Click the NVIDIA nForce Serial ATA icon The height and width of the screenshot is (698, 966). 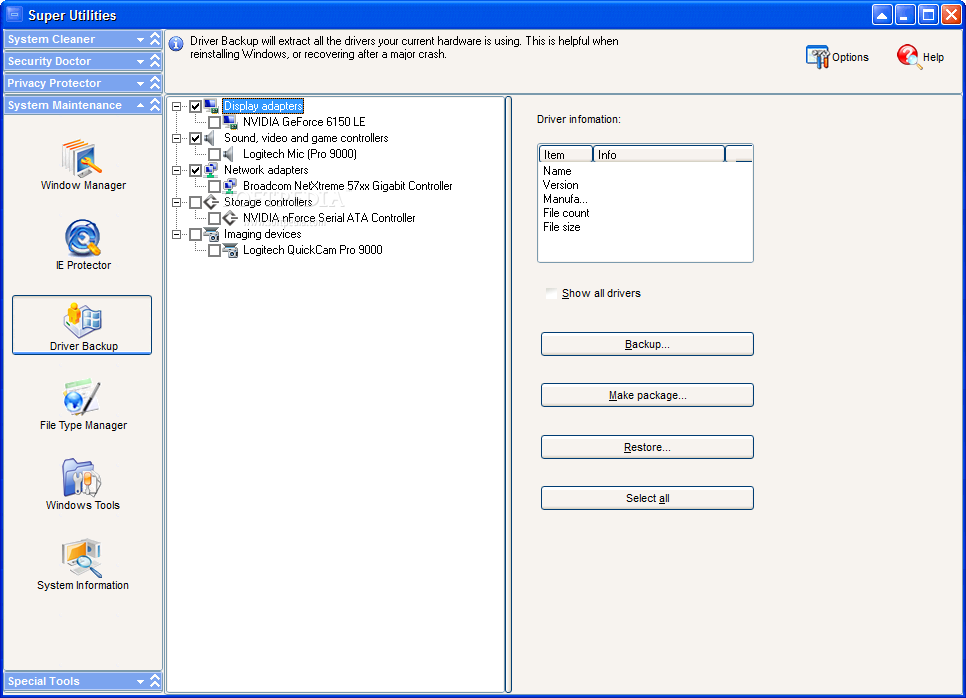pyautogui.click(x=230, y=218)
